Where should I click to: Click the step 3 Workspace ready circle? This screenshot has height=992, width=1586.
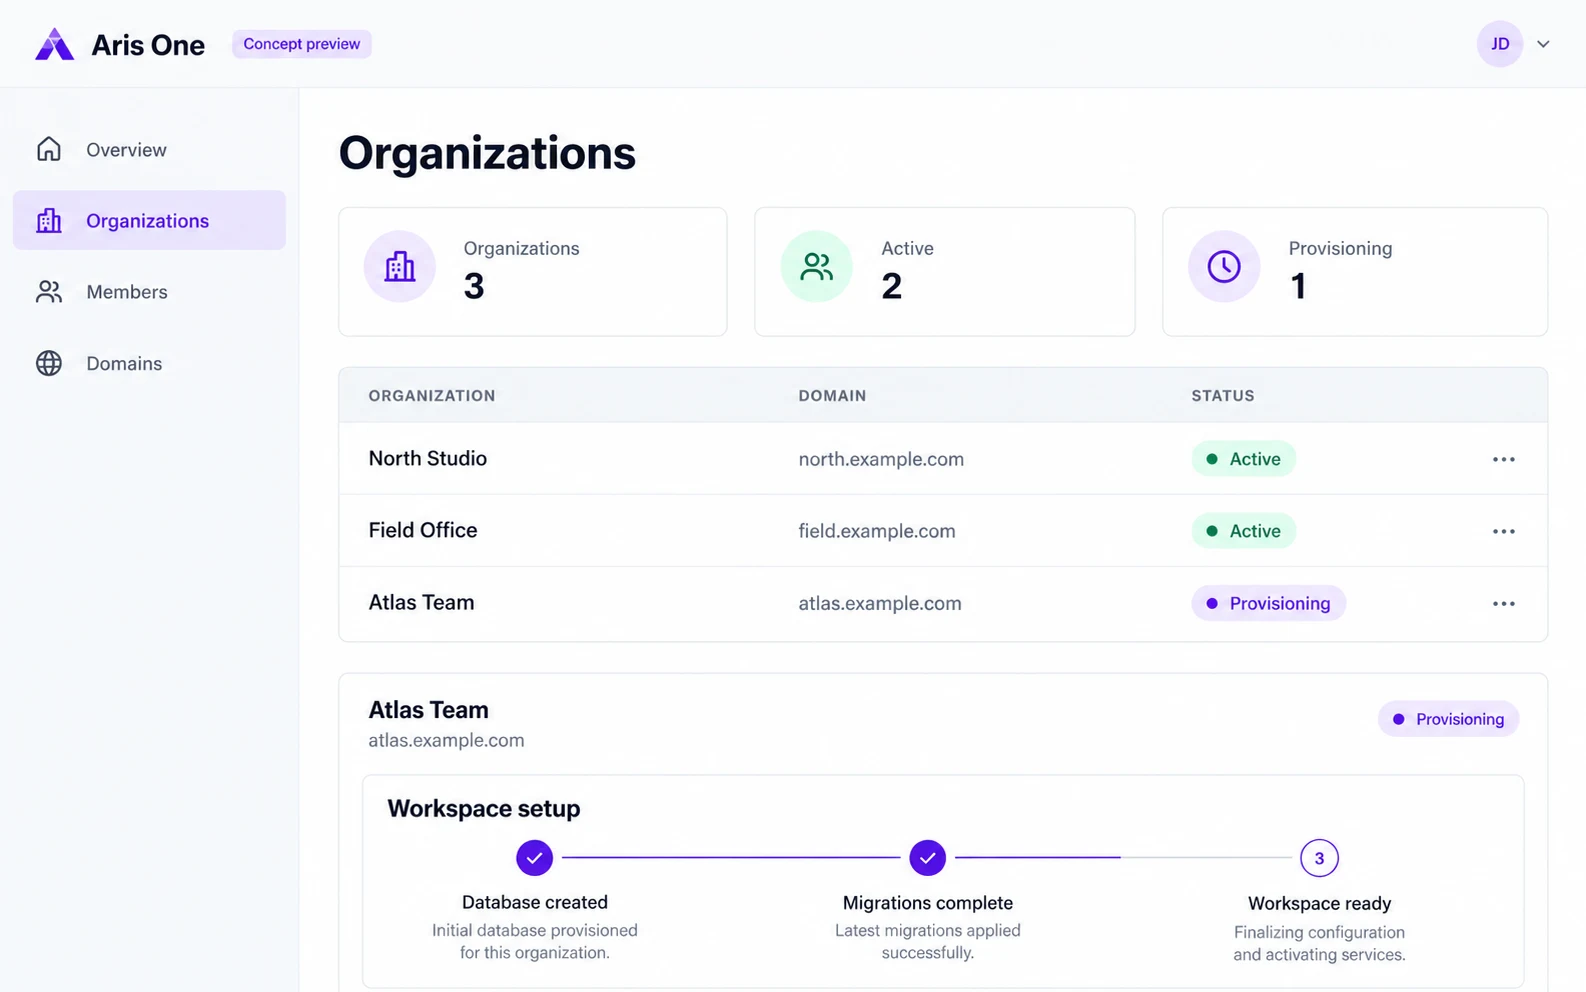[x=1319, y=858]
